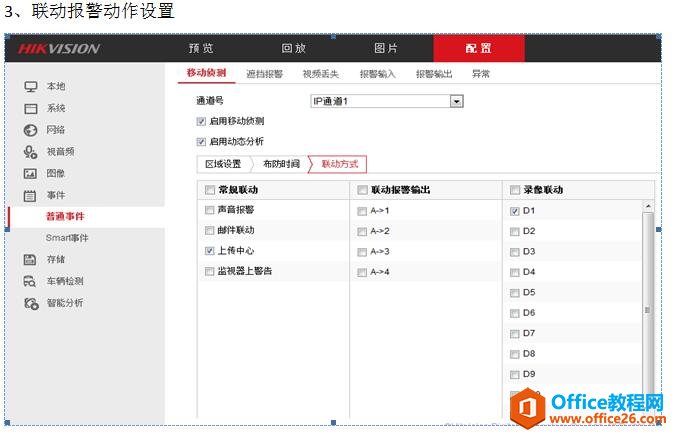Screen dimensions: 673x436
Task: Open the 遮挡报警 tab
Action: coord(264,73)
